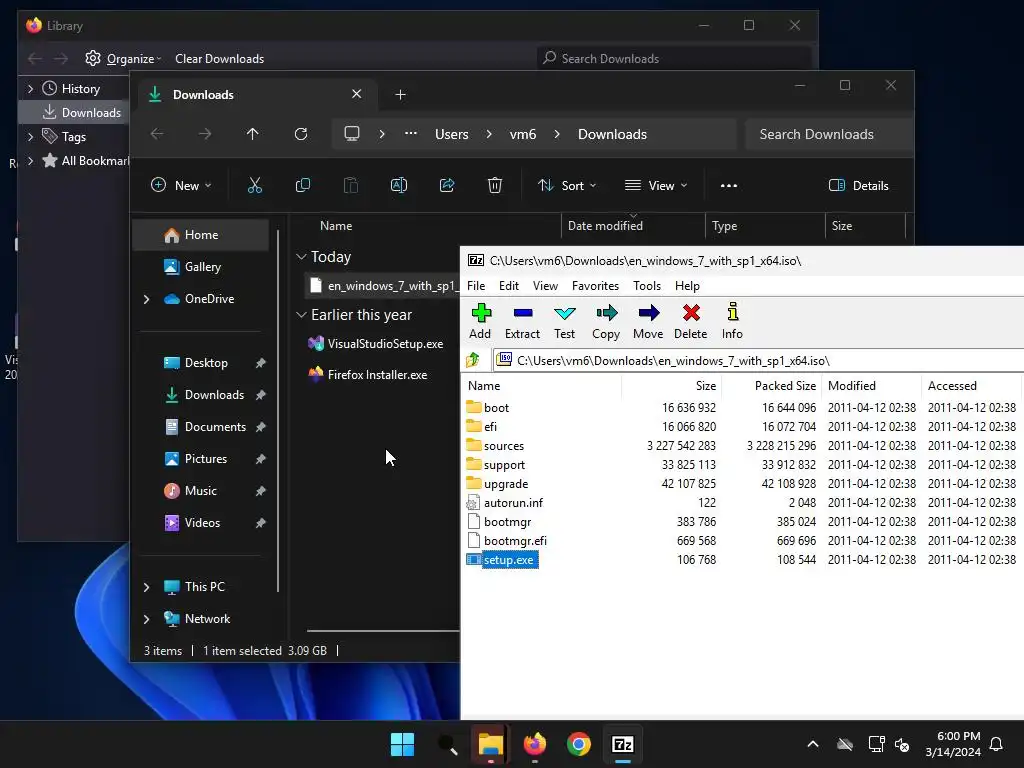
Task: Open the 7-Zip Favorites menu
Action: click(x=595, y=285)
